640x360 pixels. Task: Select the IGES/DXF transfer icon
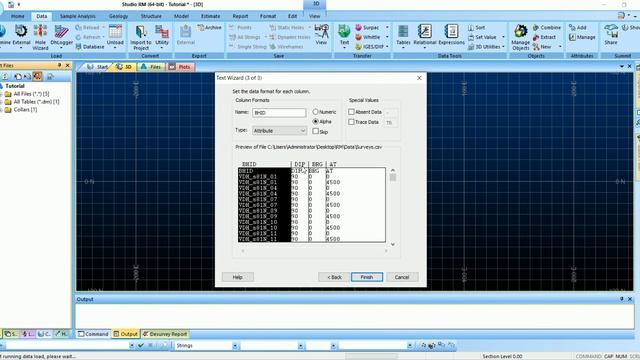(369, 47)
